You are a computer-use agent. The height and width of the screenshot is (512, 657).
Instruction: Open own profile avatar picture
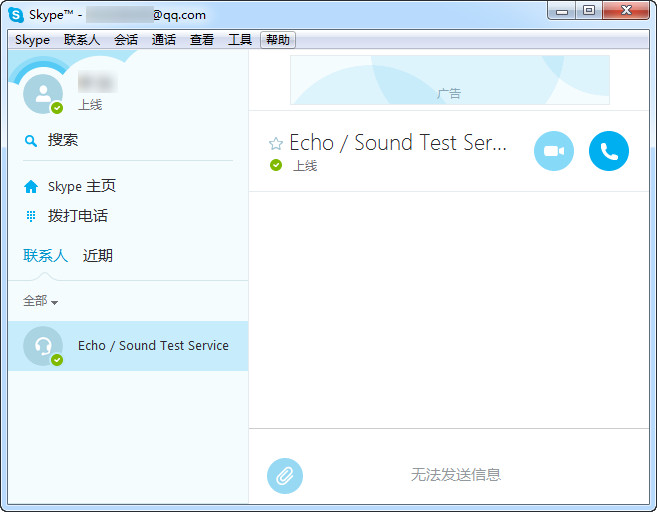pyautogui.click(x=43, y=94)
